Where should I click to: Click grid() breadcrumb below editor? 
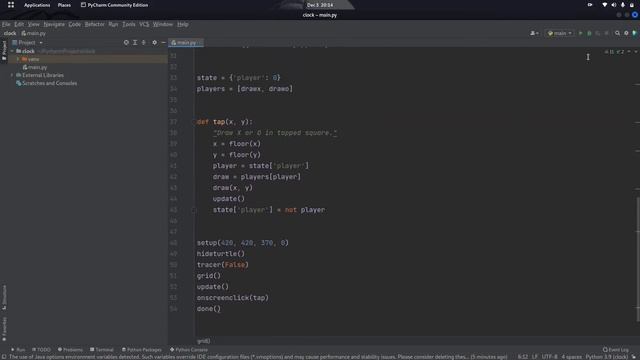pos(203,341)
